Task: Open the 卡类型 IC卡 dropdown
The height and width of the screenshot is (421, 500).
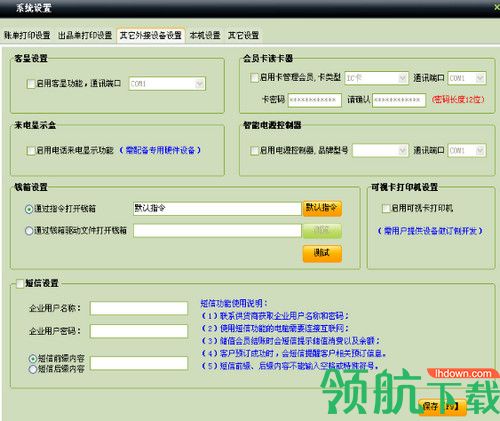Action: coord(376,78)
